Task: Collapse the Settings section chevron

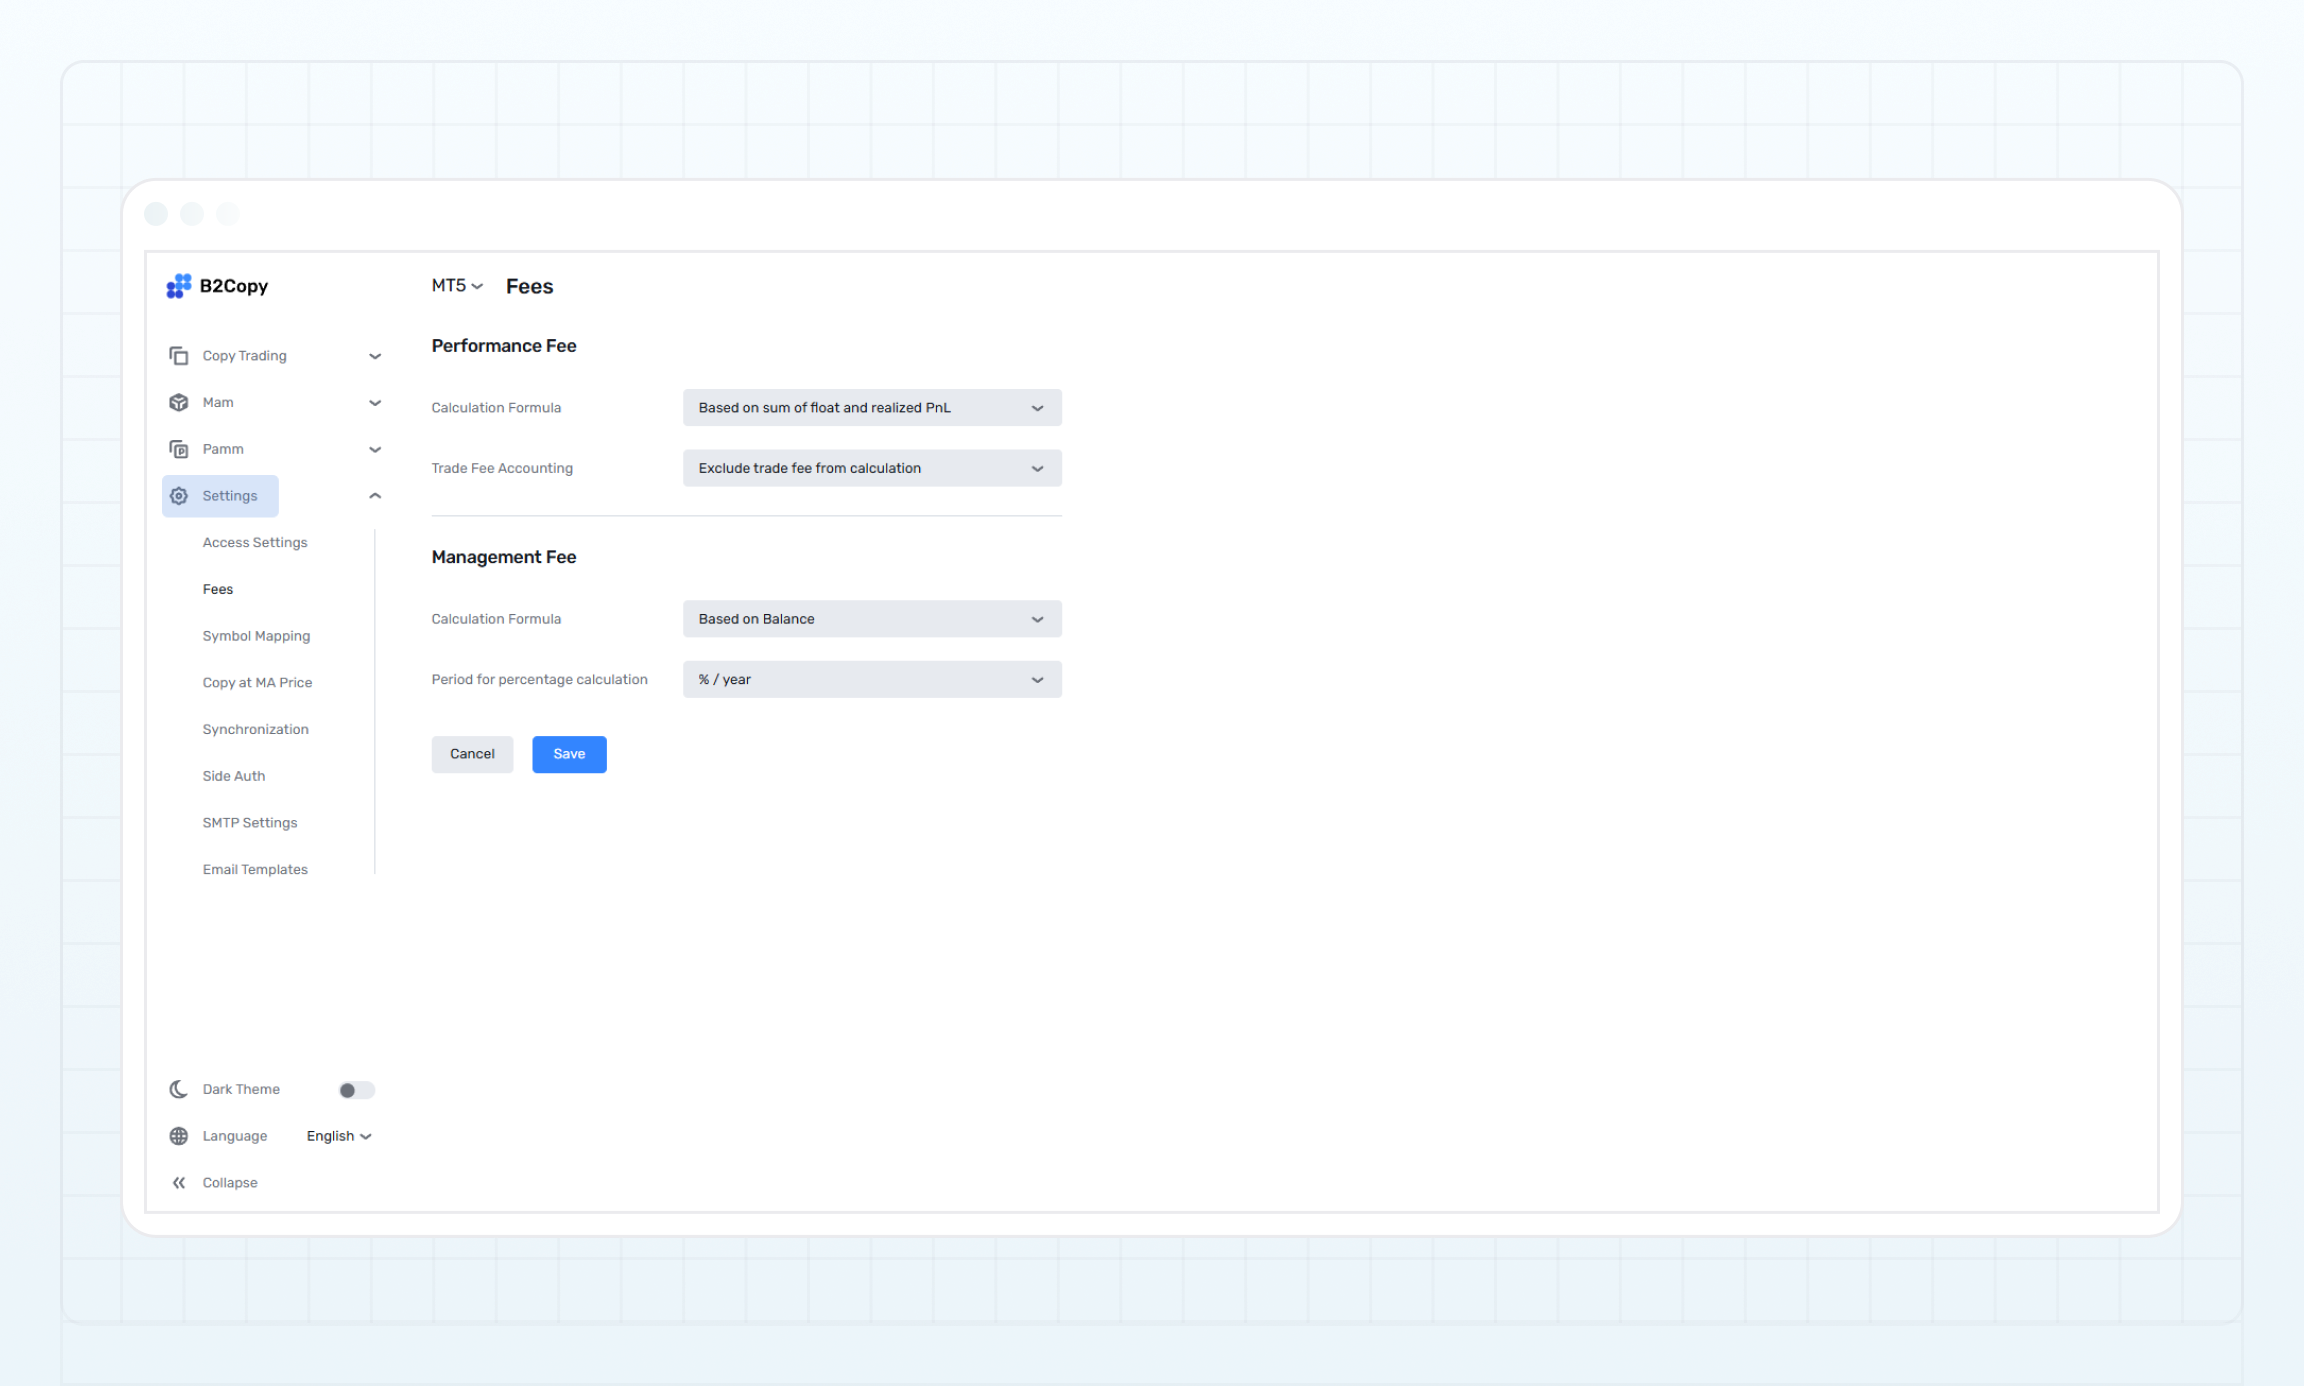Action: click(x=375, y=495)
